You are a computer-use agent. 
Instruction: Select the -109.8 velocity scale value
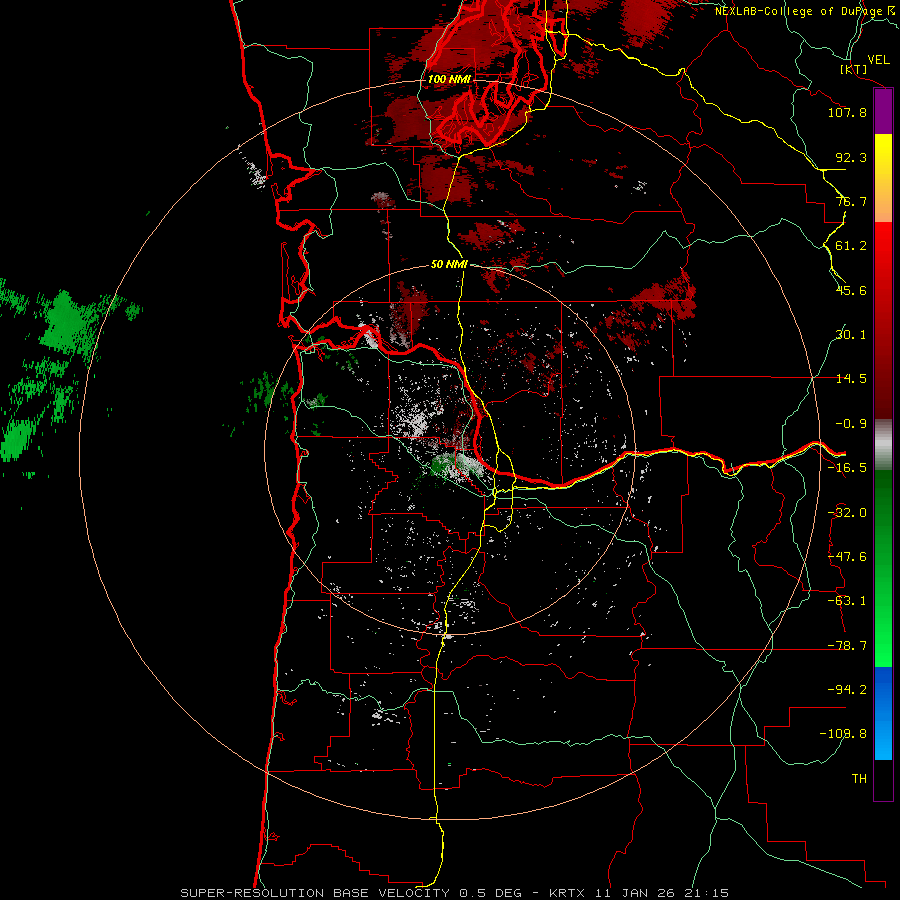(x=843, y=734)
